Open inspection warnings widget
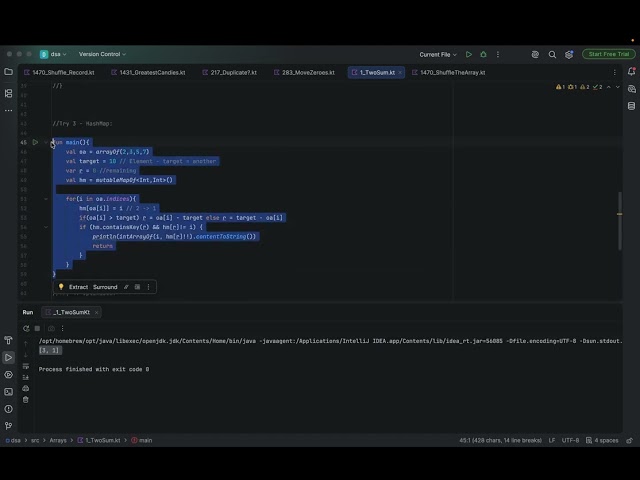 pyautogui.click(x=579, y=87)
